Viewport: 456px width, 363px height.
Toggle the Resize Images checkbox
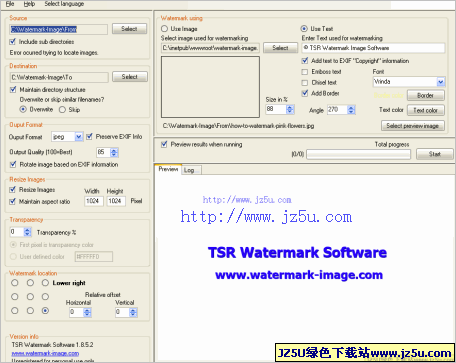[x=13, y=189]
